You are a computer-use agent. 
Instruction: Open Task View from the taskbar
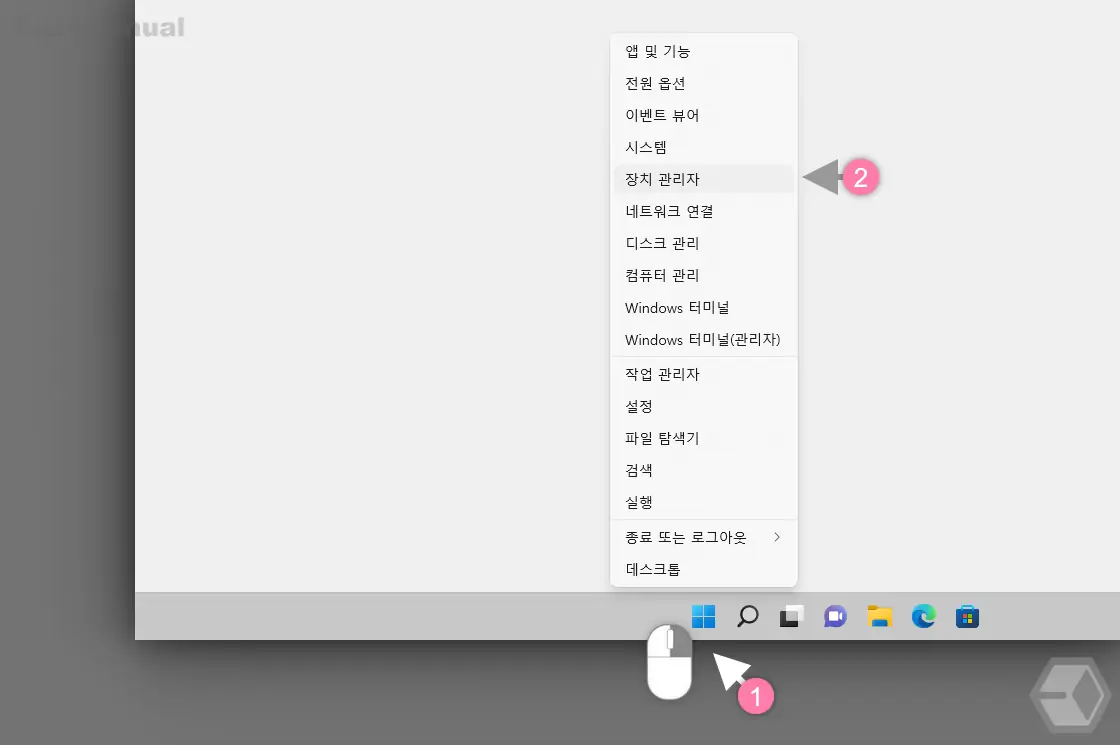point(791,617)
